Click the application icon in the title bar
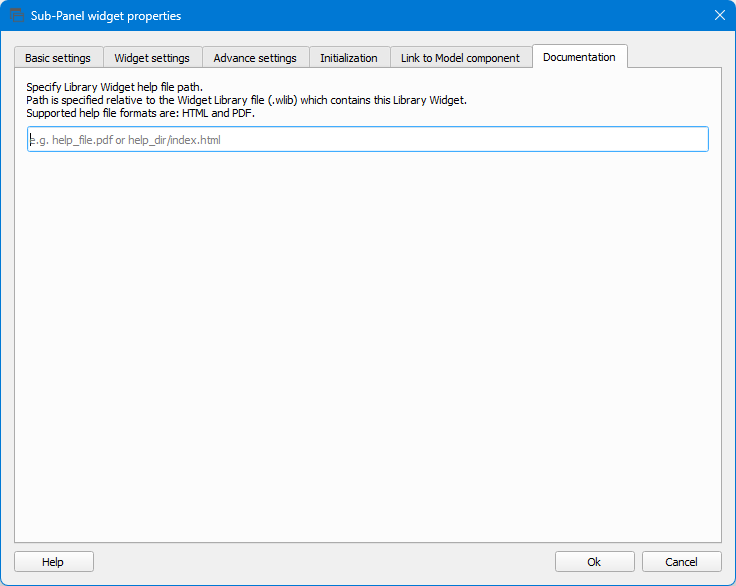736x586 pixels. [16, 15]
